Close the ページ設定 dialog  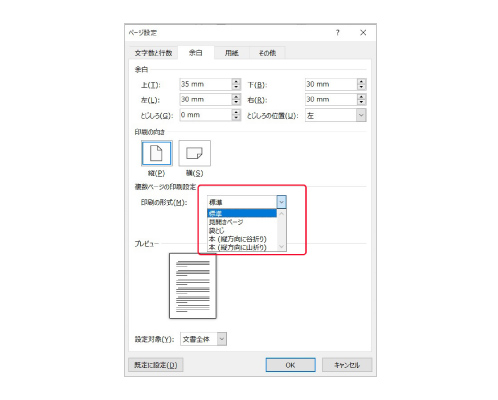tap(363, 33)
